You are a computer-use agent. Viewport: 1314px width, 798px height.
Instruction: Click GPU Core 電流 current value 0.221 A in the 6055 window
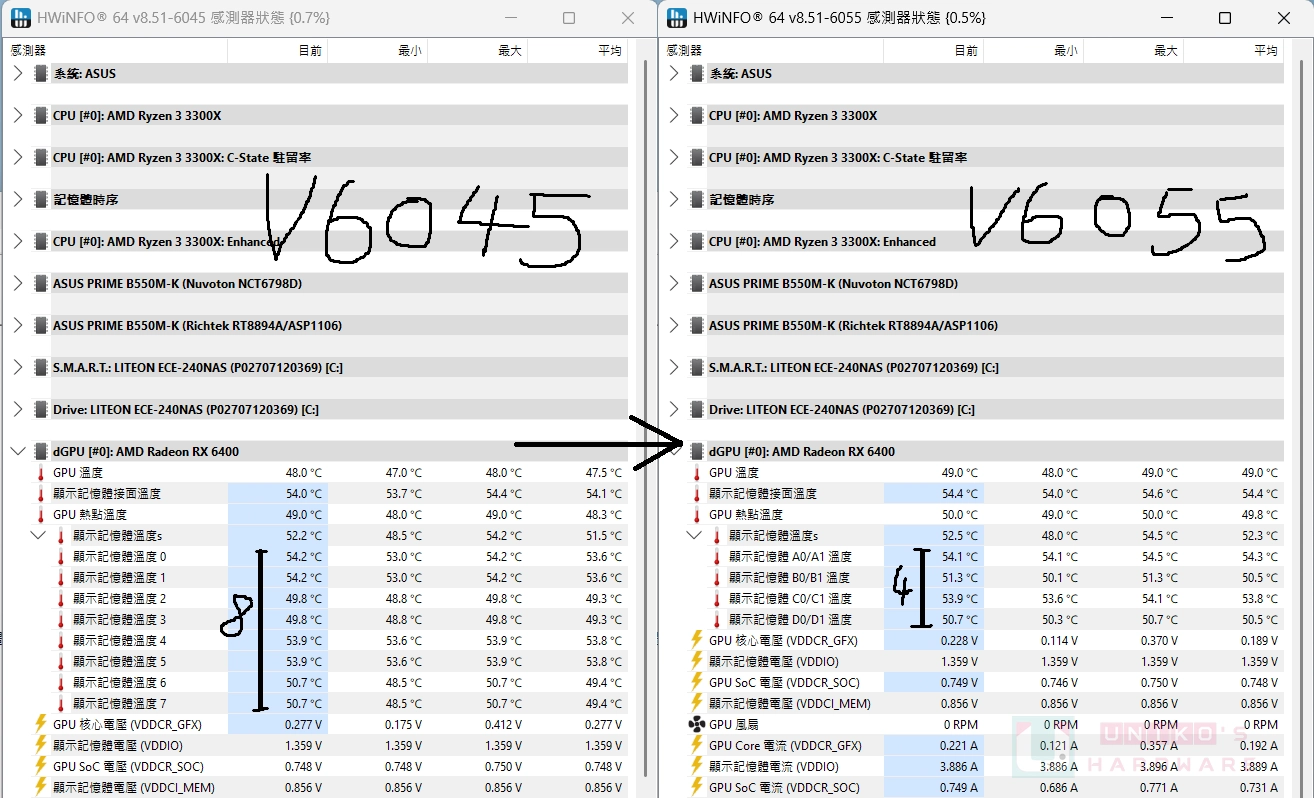(x=957, y=745)
